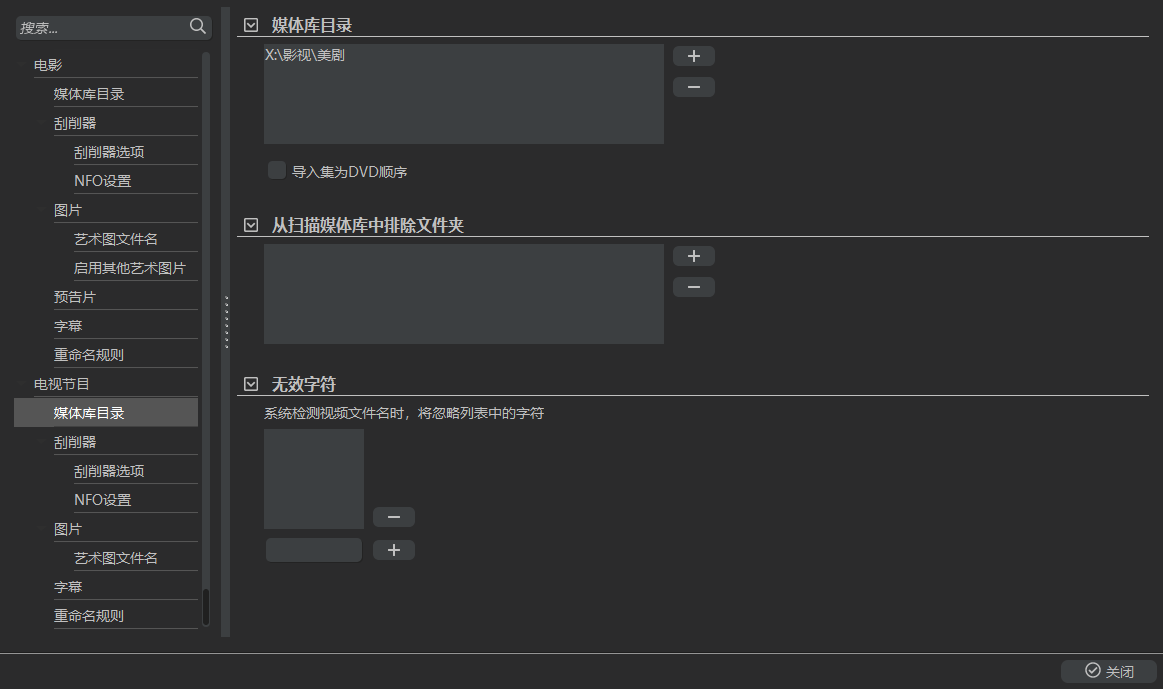Click the panel splitter handle dots
Viewport: 1163px width, 689px height.
click(x=227, y=322)
